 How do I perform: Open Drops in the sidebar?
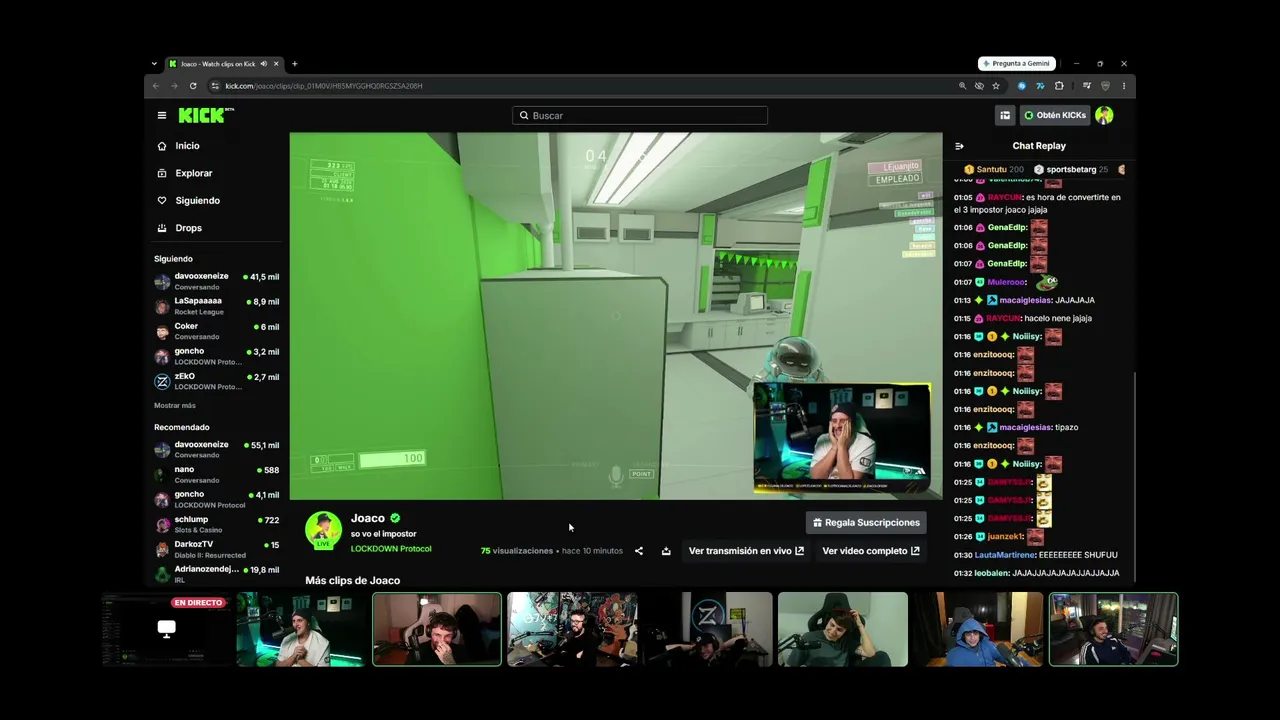pos(188,228)
